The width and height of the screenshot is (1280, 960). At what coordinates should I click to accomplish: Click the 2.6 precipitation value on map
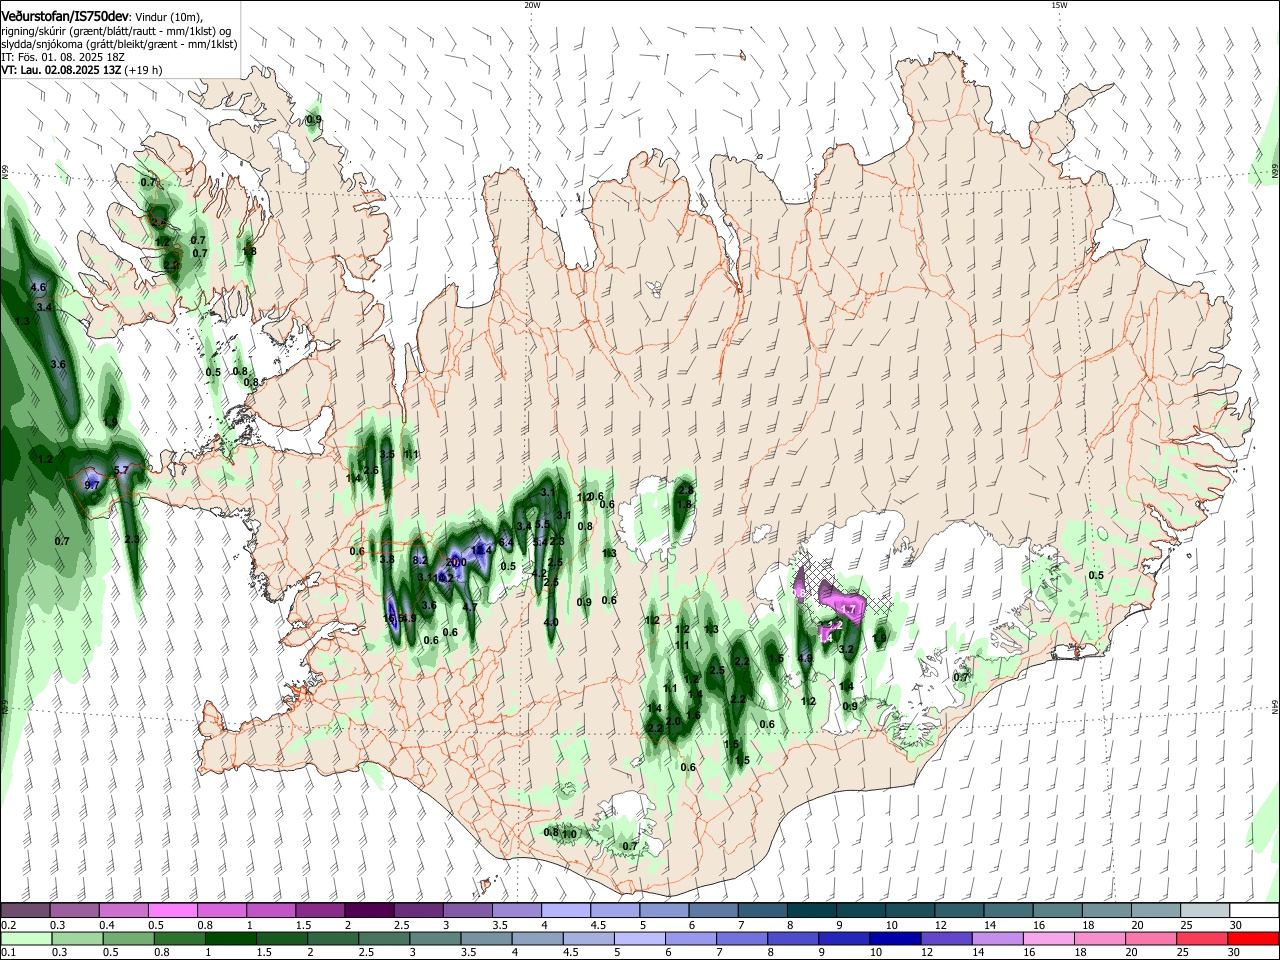click(371, 470)
